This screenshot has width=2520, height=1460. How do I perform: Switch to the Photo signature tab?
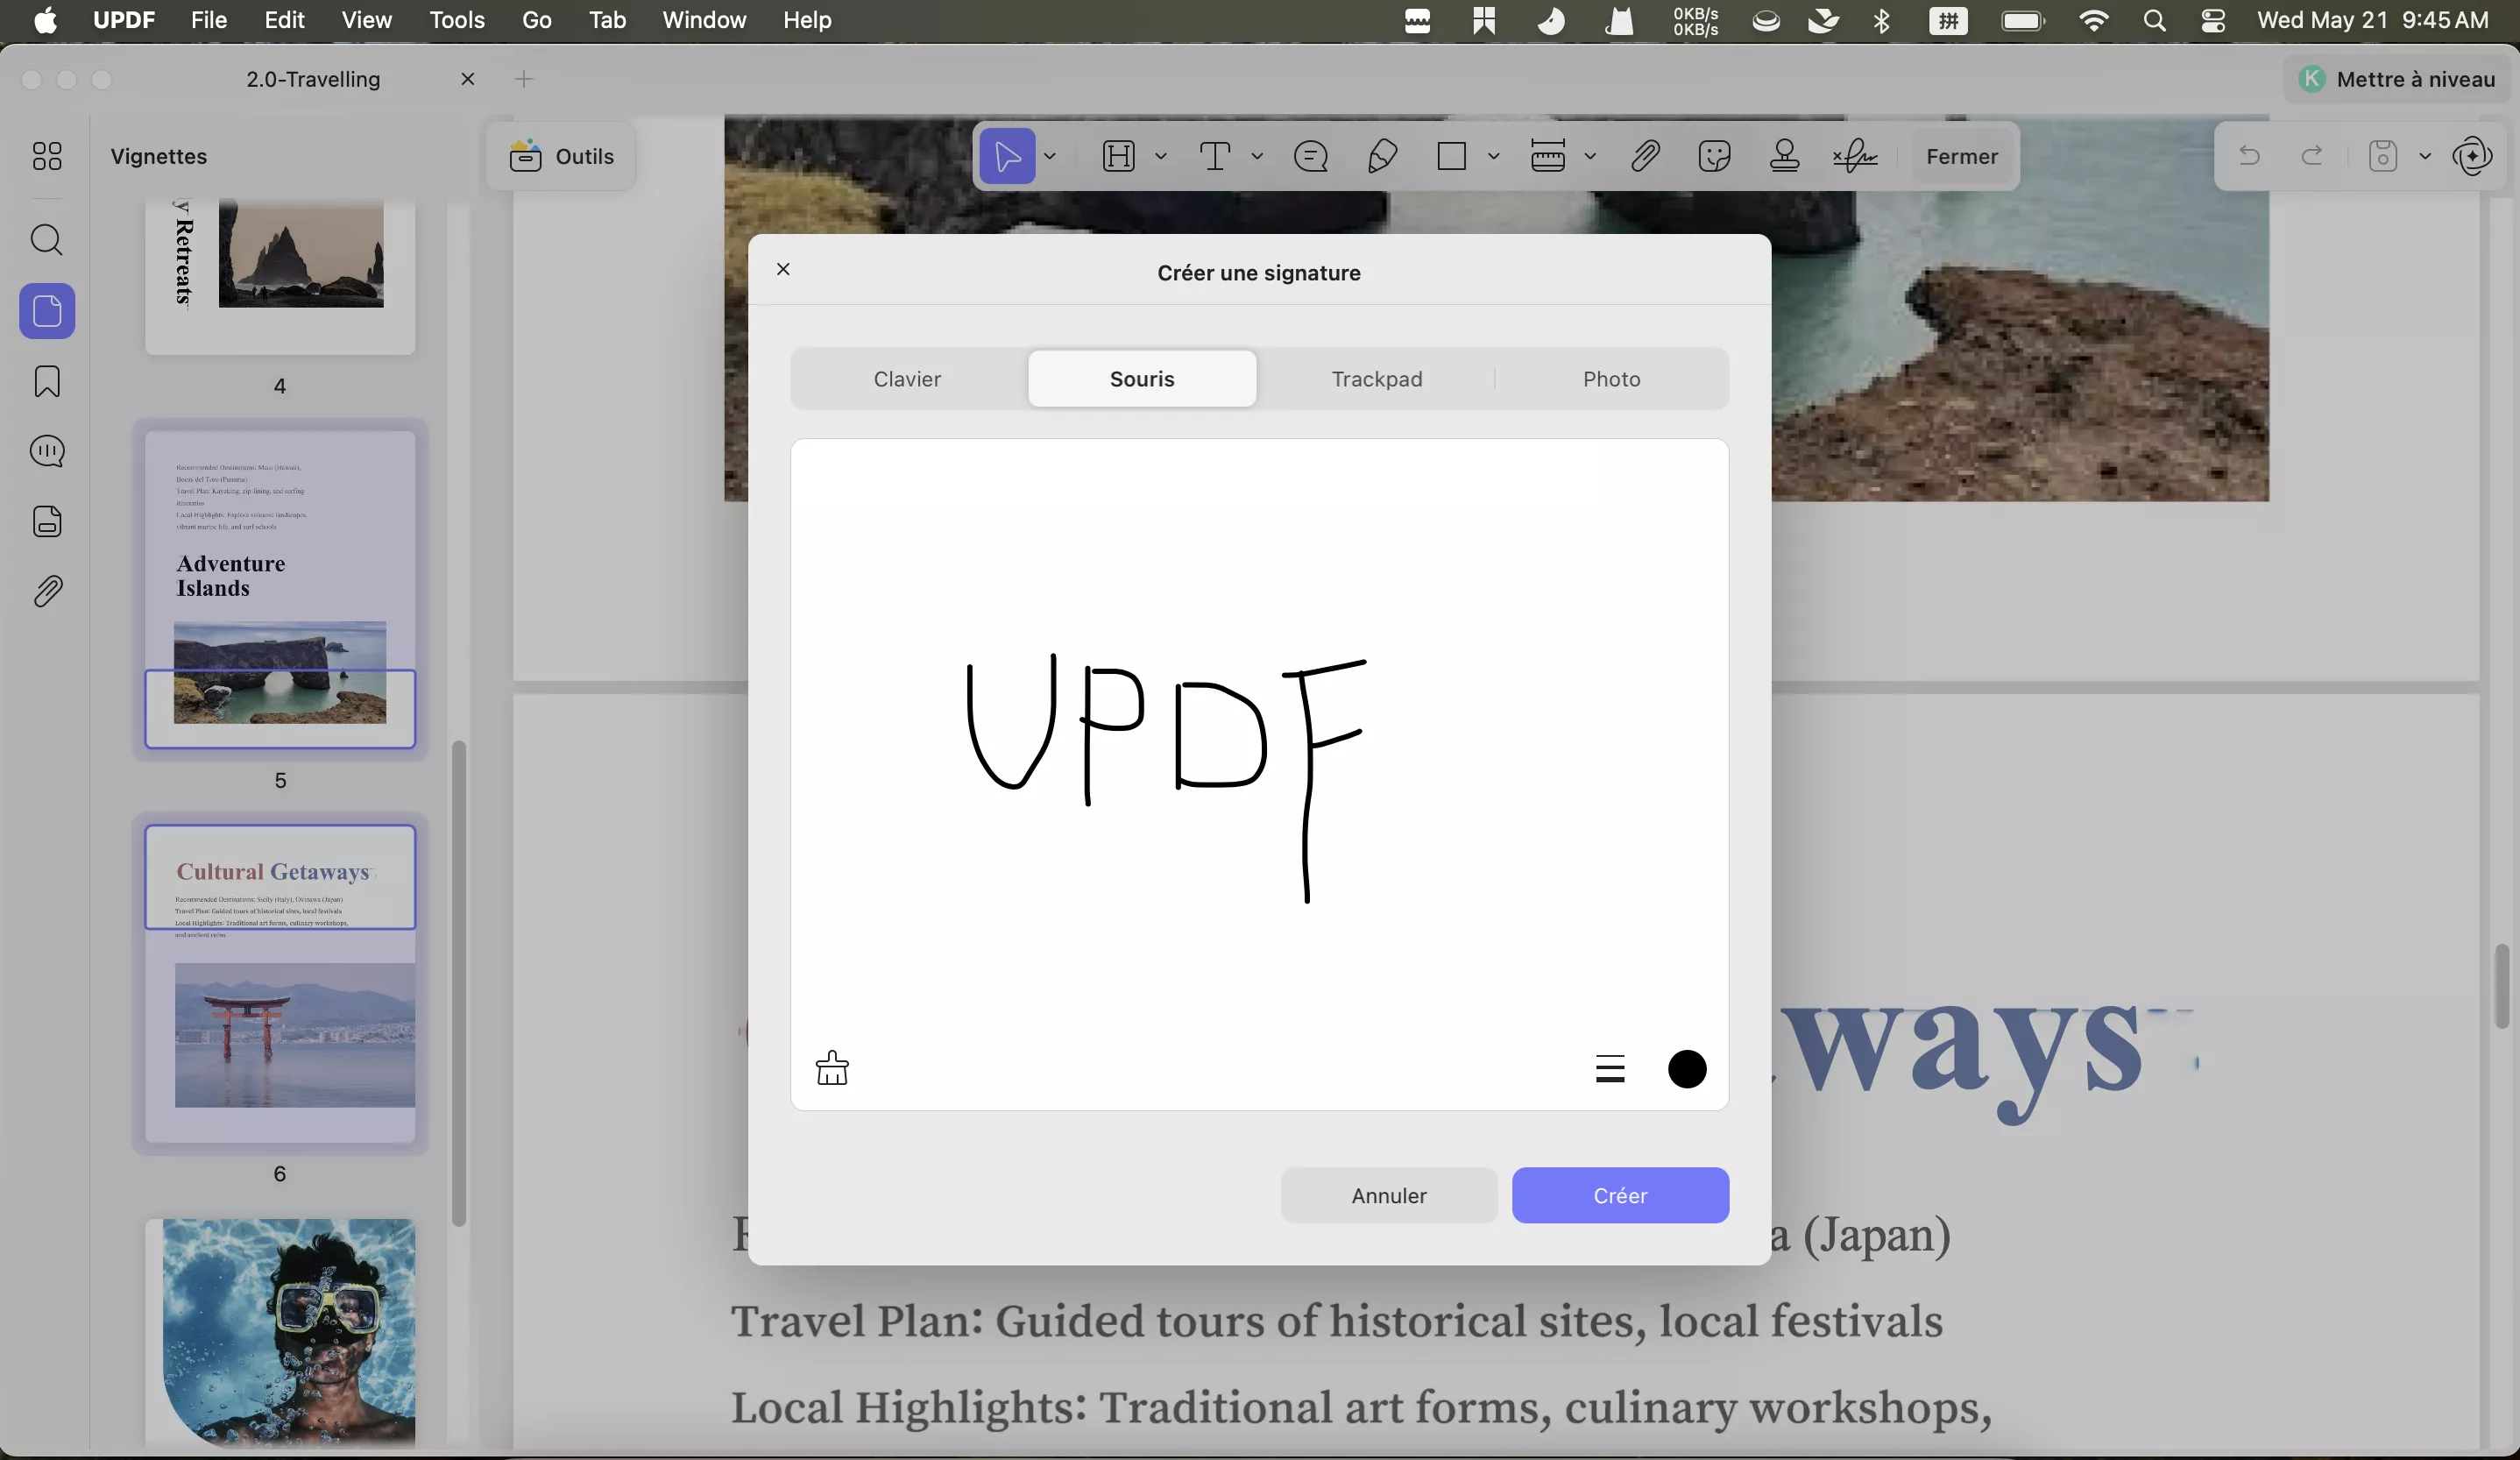[x=1612, y=379]
